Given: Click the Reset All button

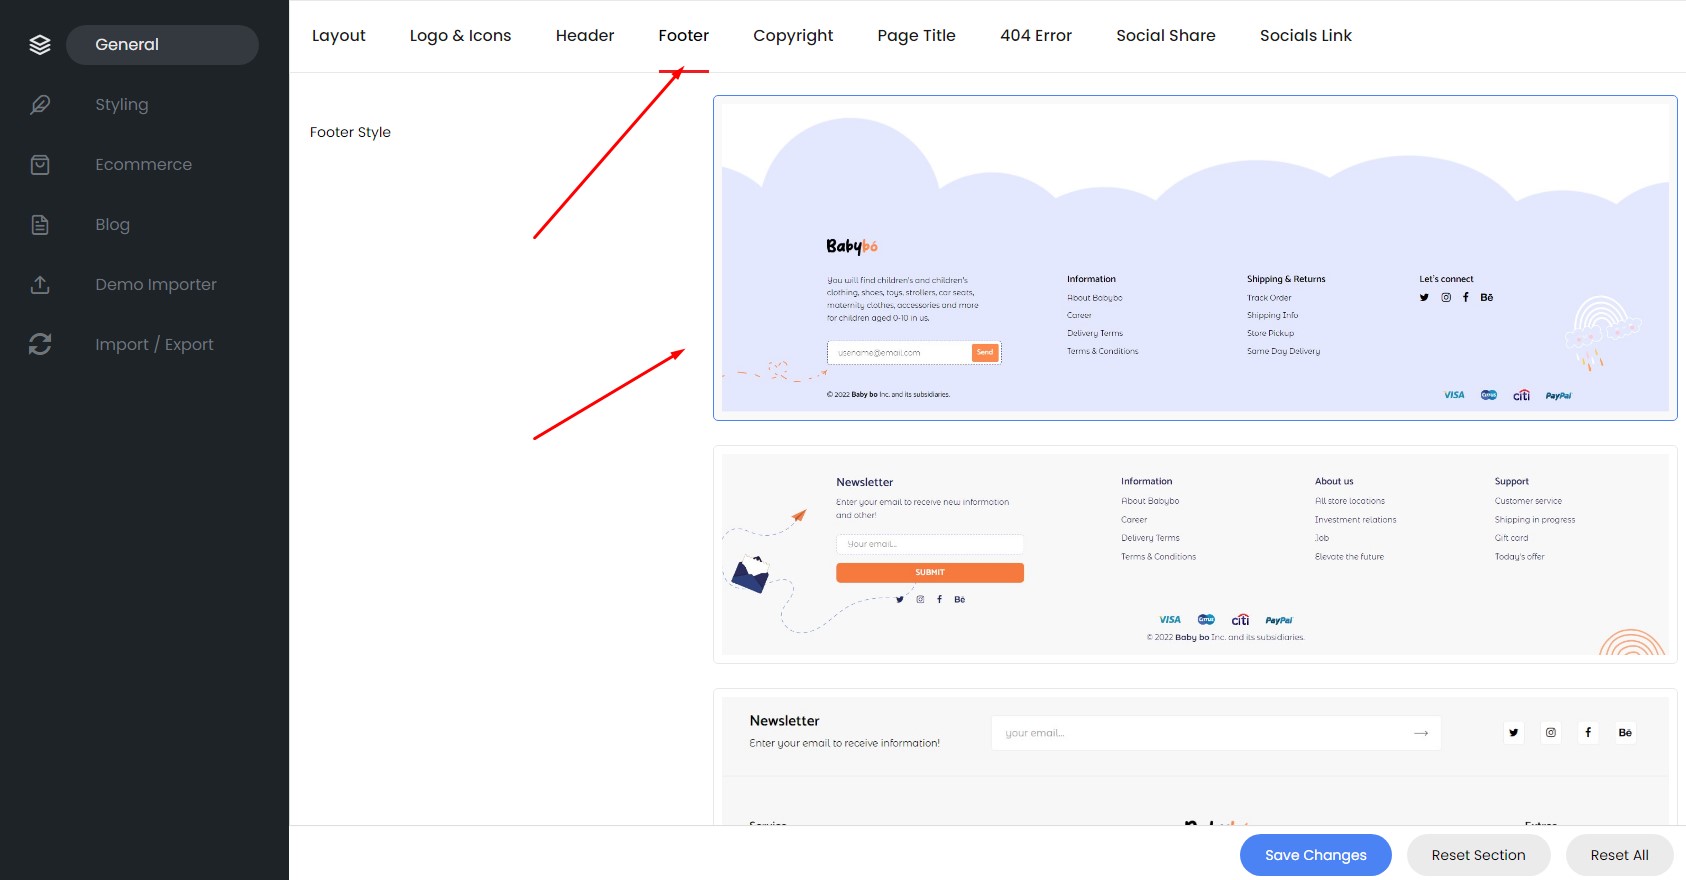Looking at the screenshot, I should coord(1619,855).
